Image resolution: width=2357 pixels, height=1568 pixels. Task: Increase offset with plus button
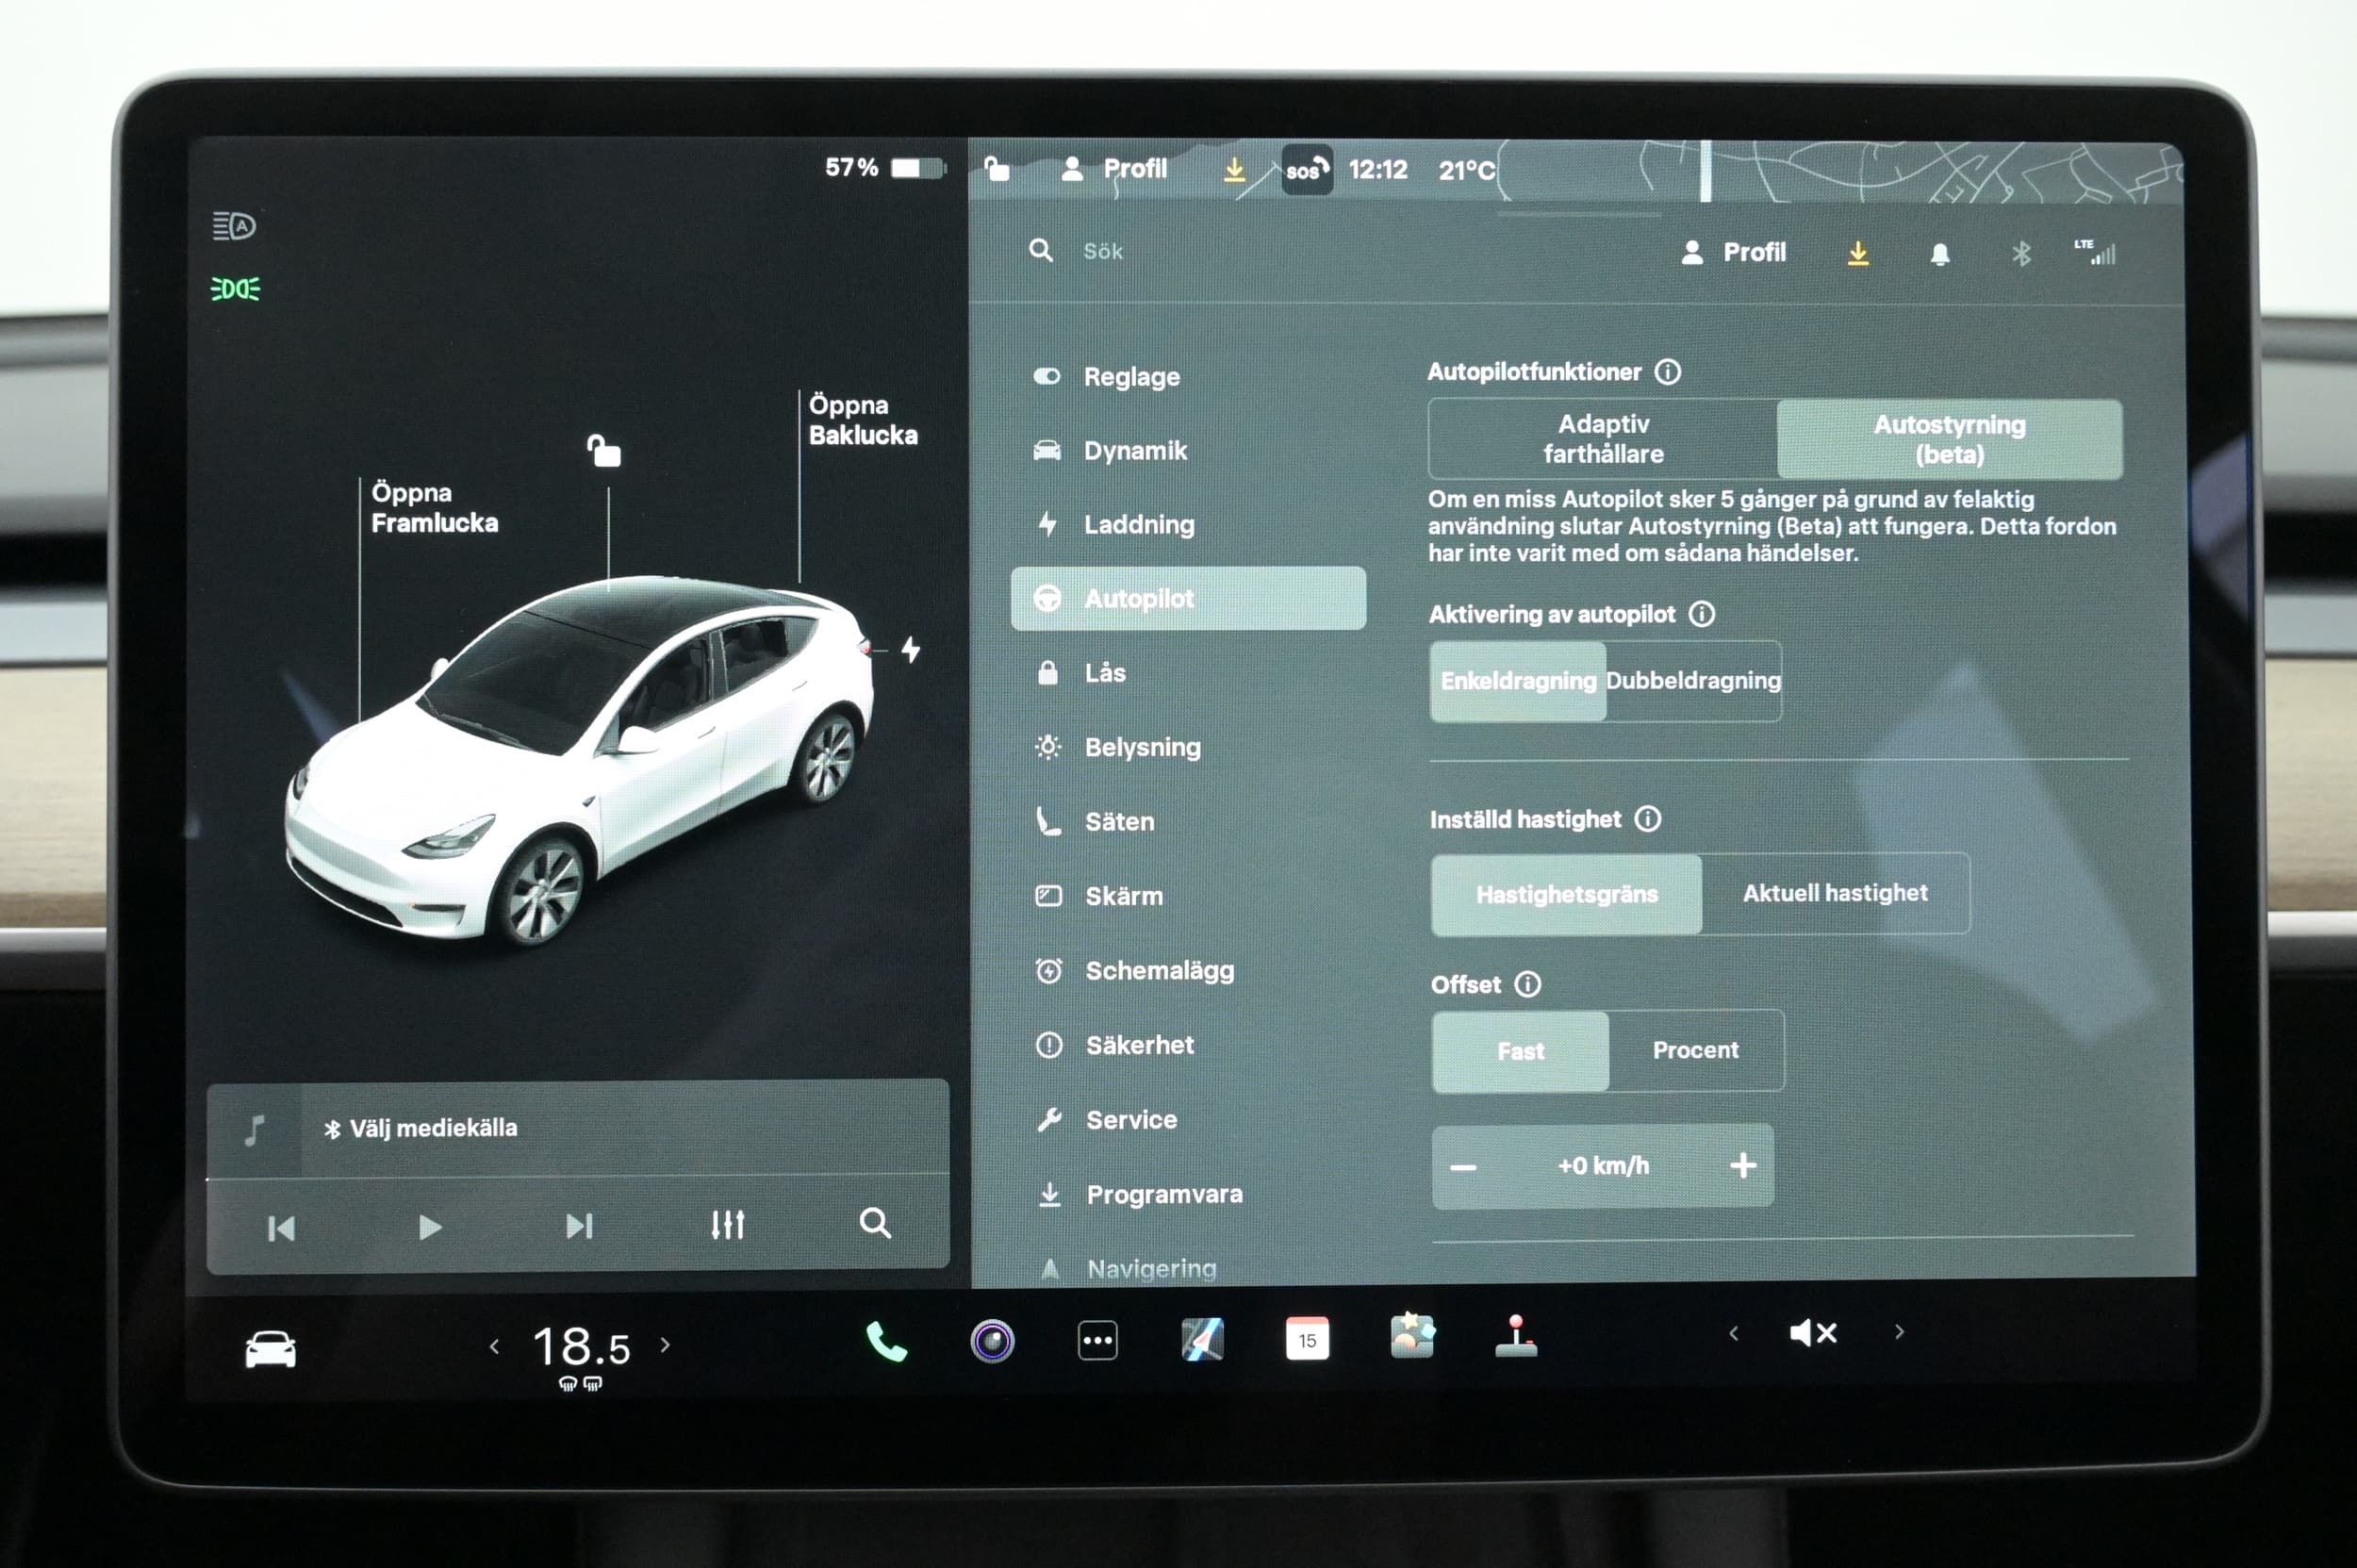click(x=1743, y=1165)
